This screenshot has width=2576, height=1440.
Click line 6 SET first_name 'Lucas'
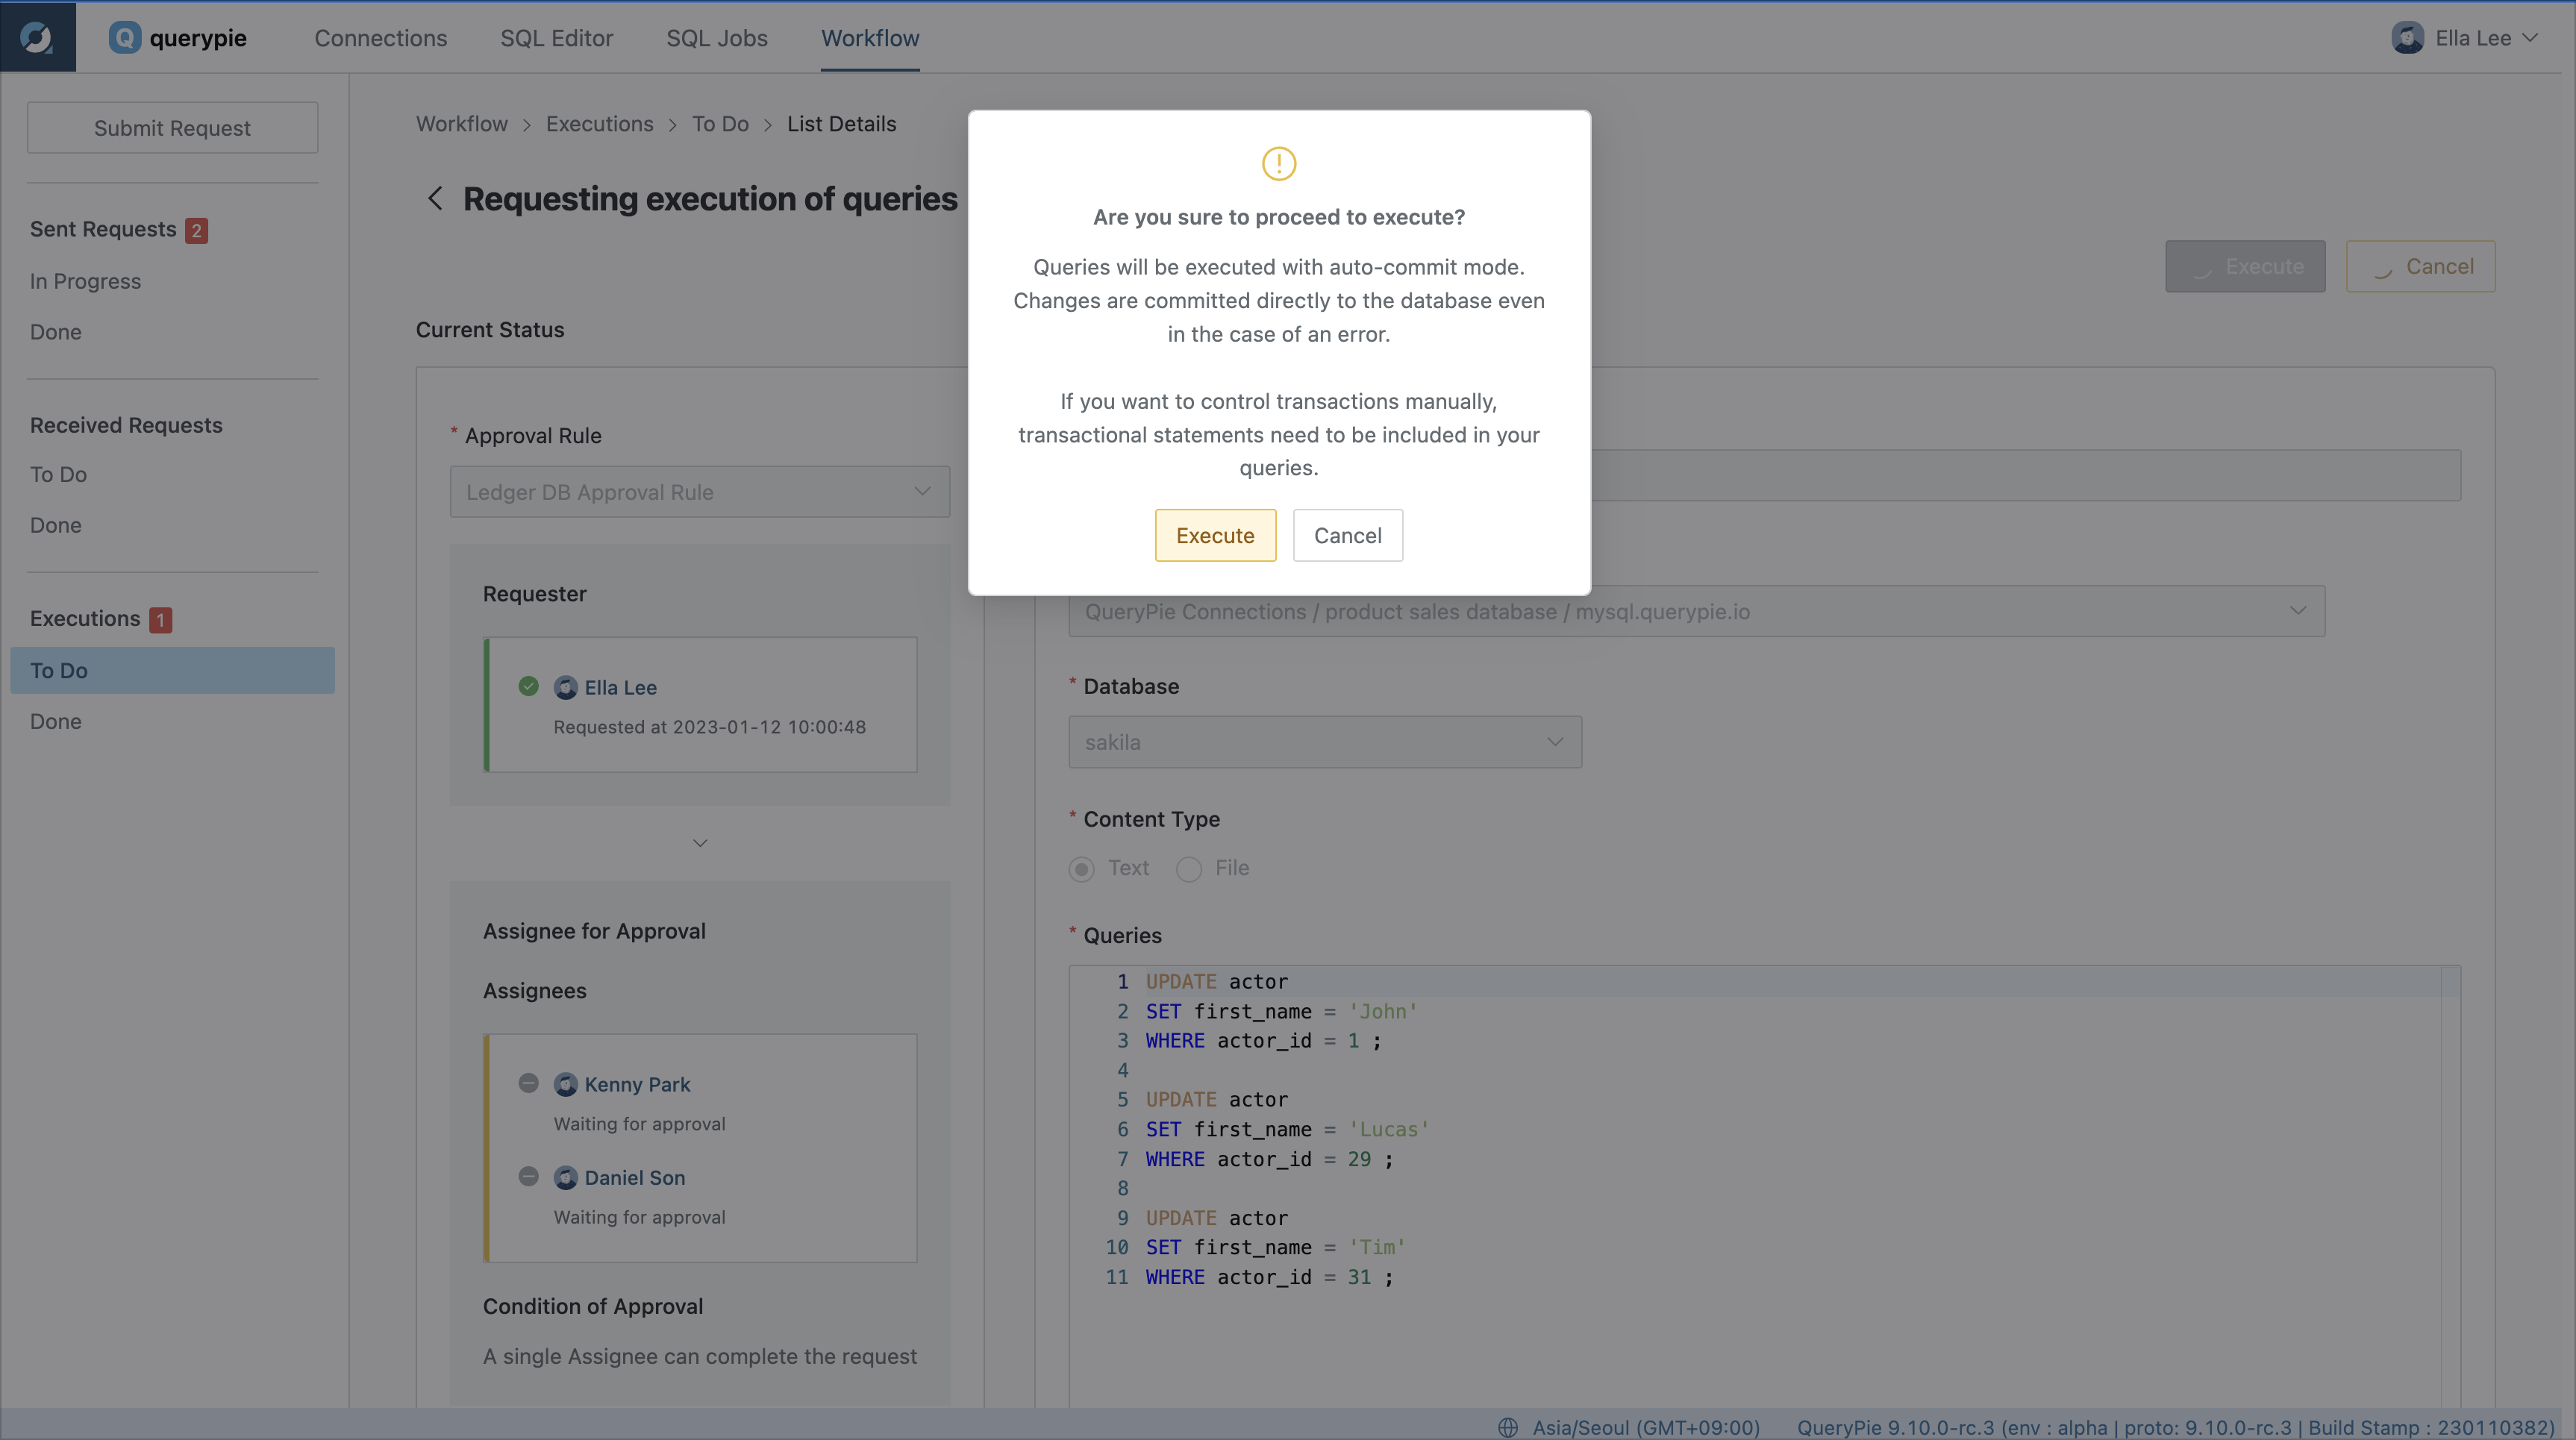1287,1129
